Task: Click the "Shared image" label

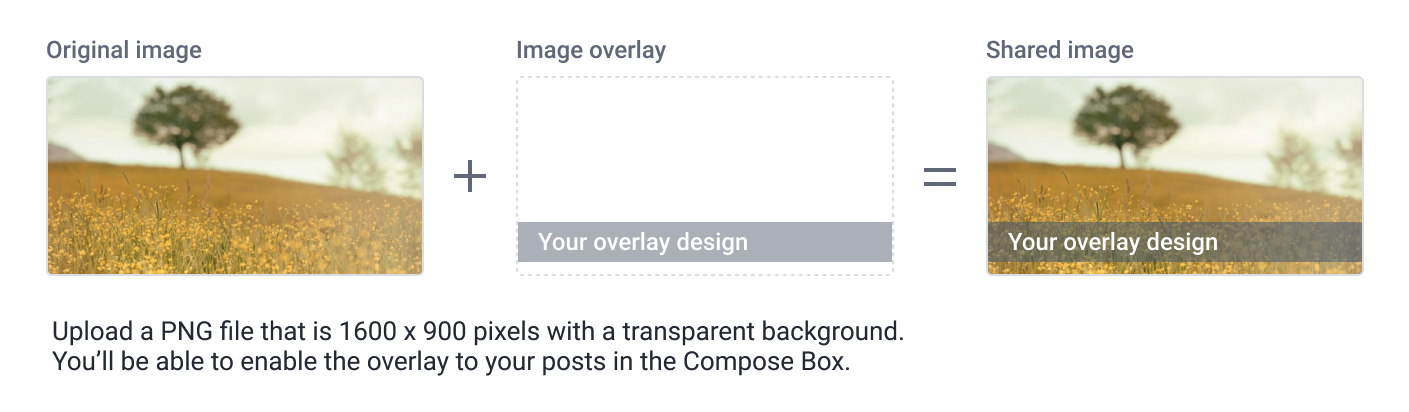Action: point(1059,50)
